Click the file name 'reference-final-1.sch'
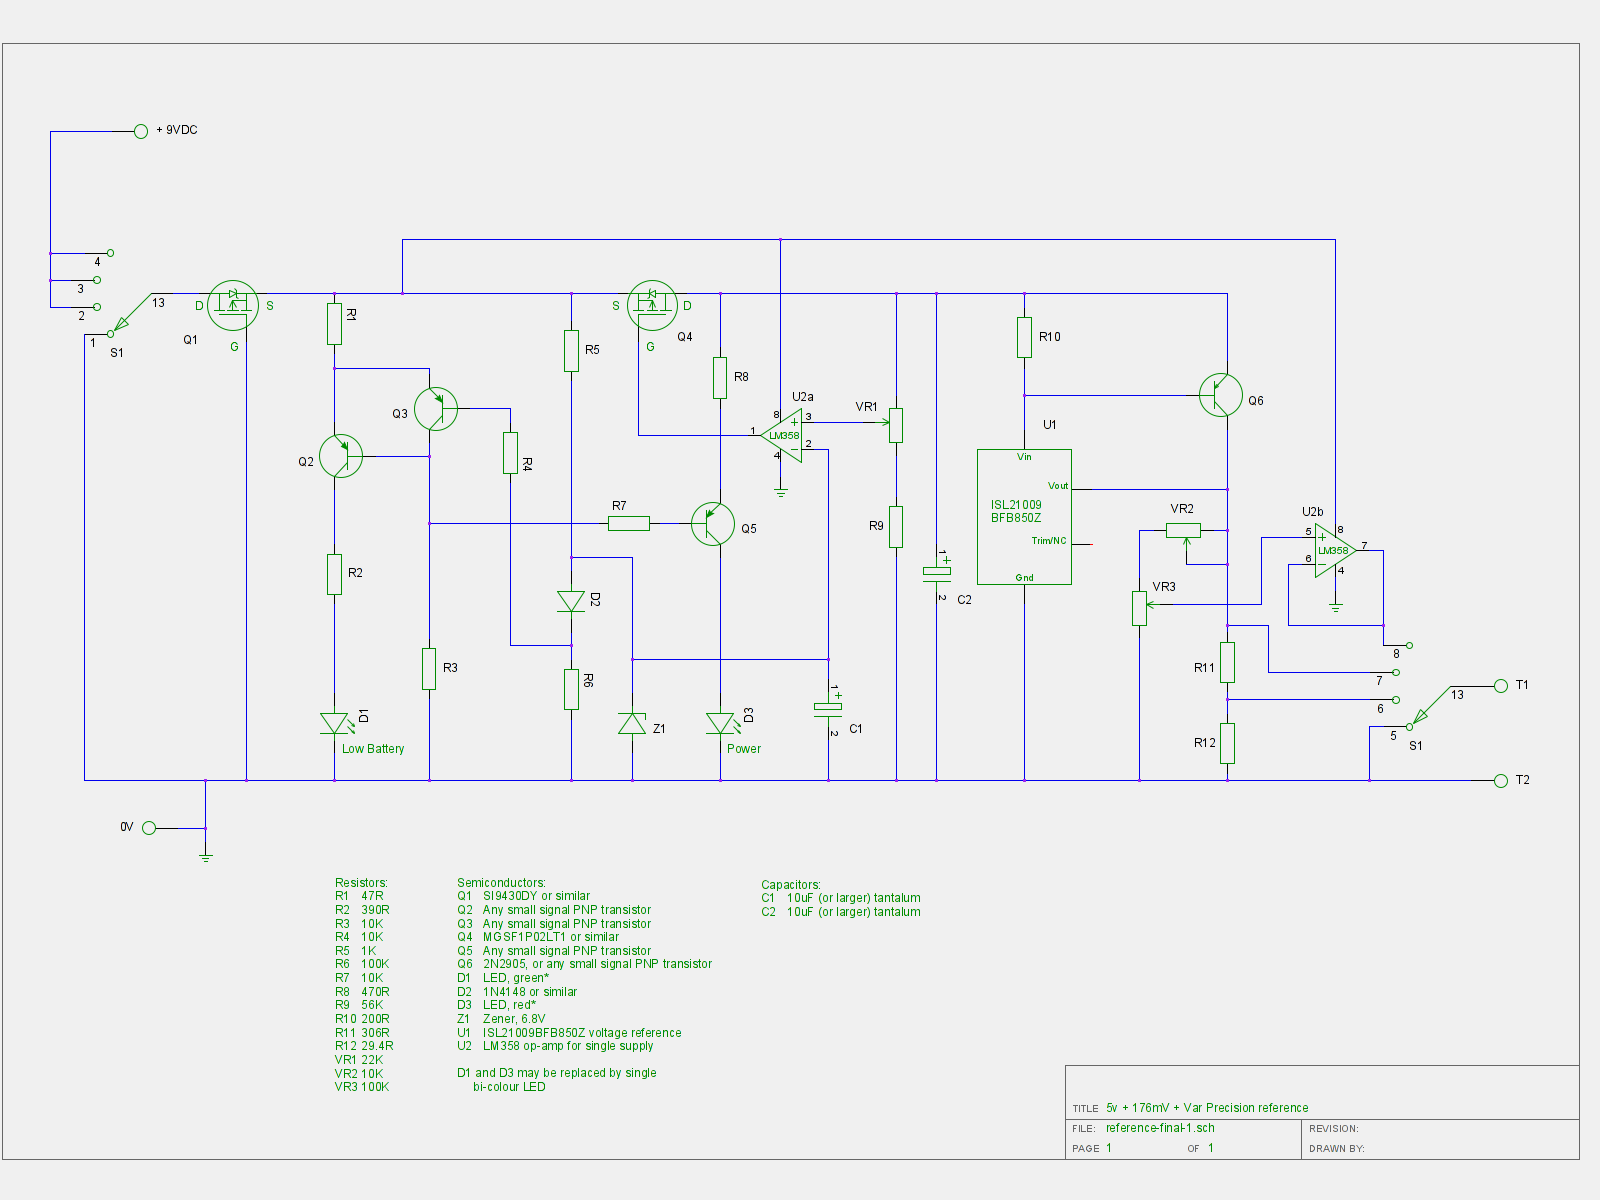Image resolution: width=1600 pixels, height=1200 pixels. pos(1160,1128)
